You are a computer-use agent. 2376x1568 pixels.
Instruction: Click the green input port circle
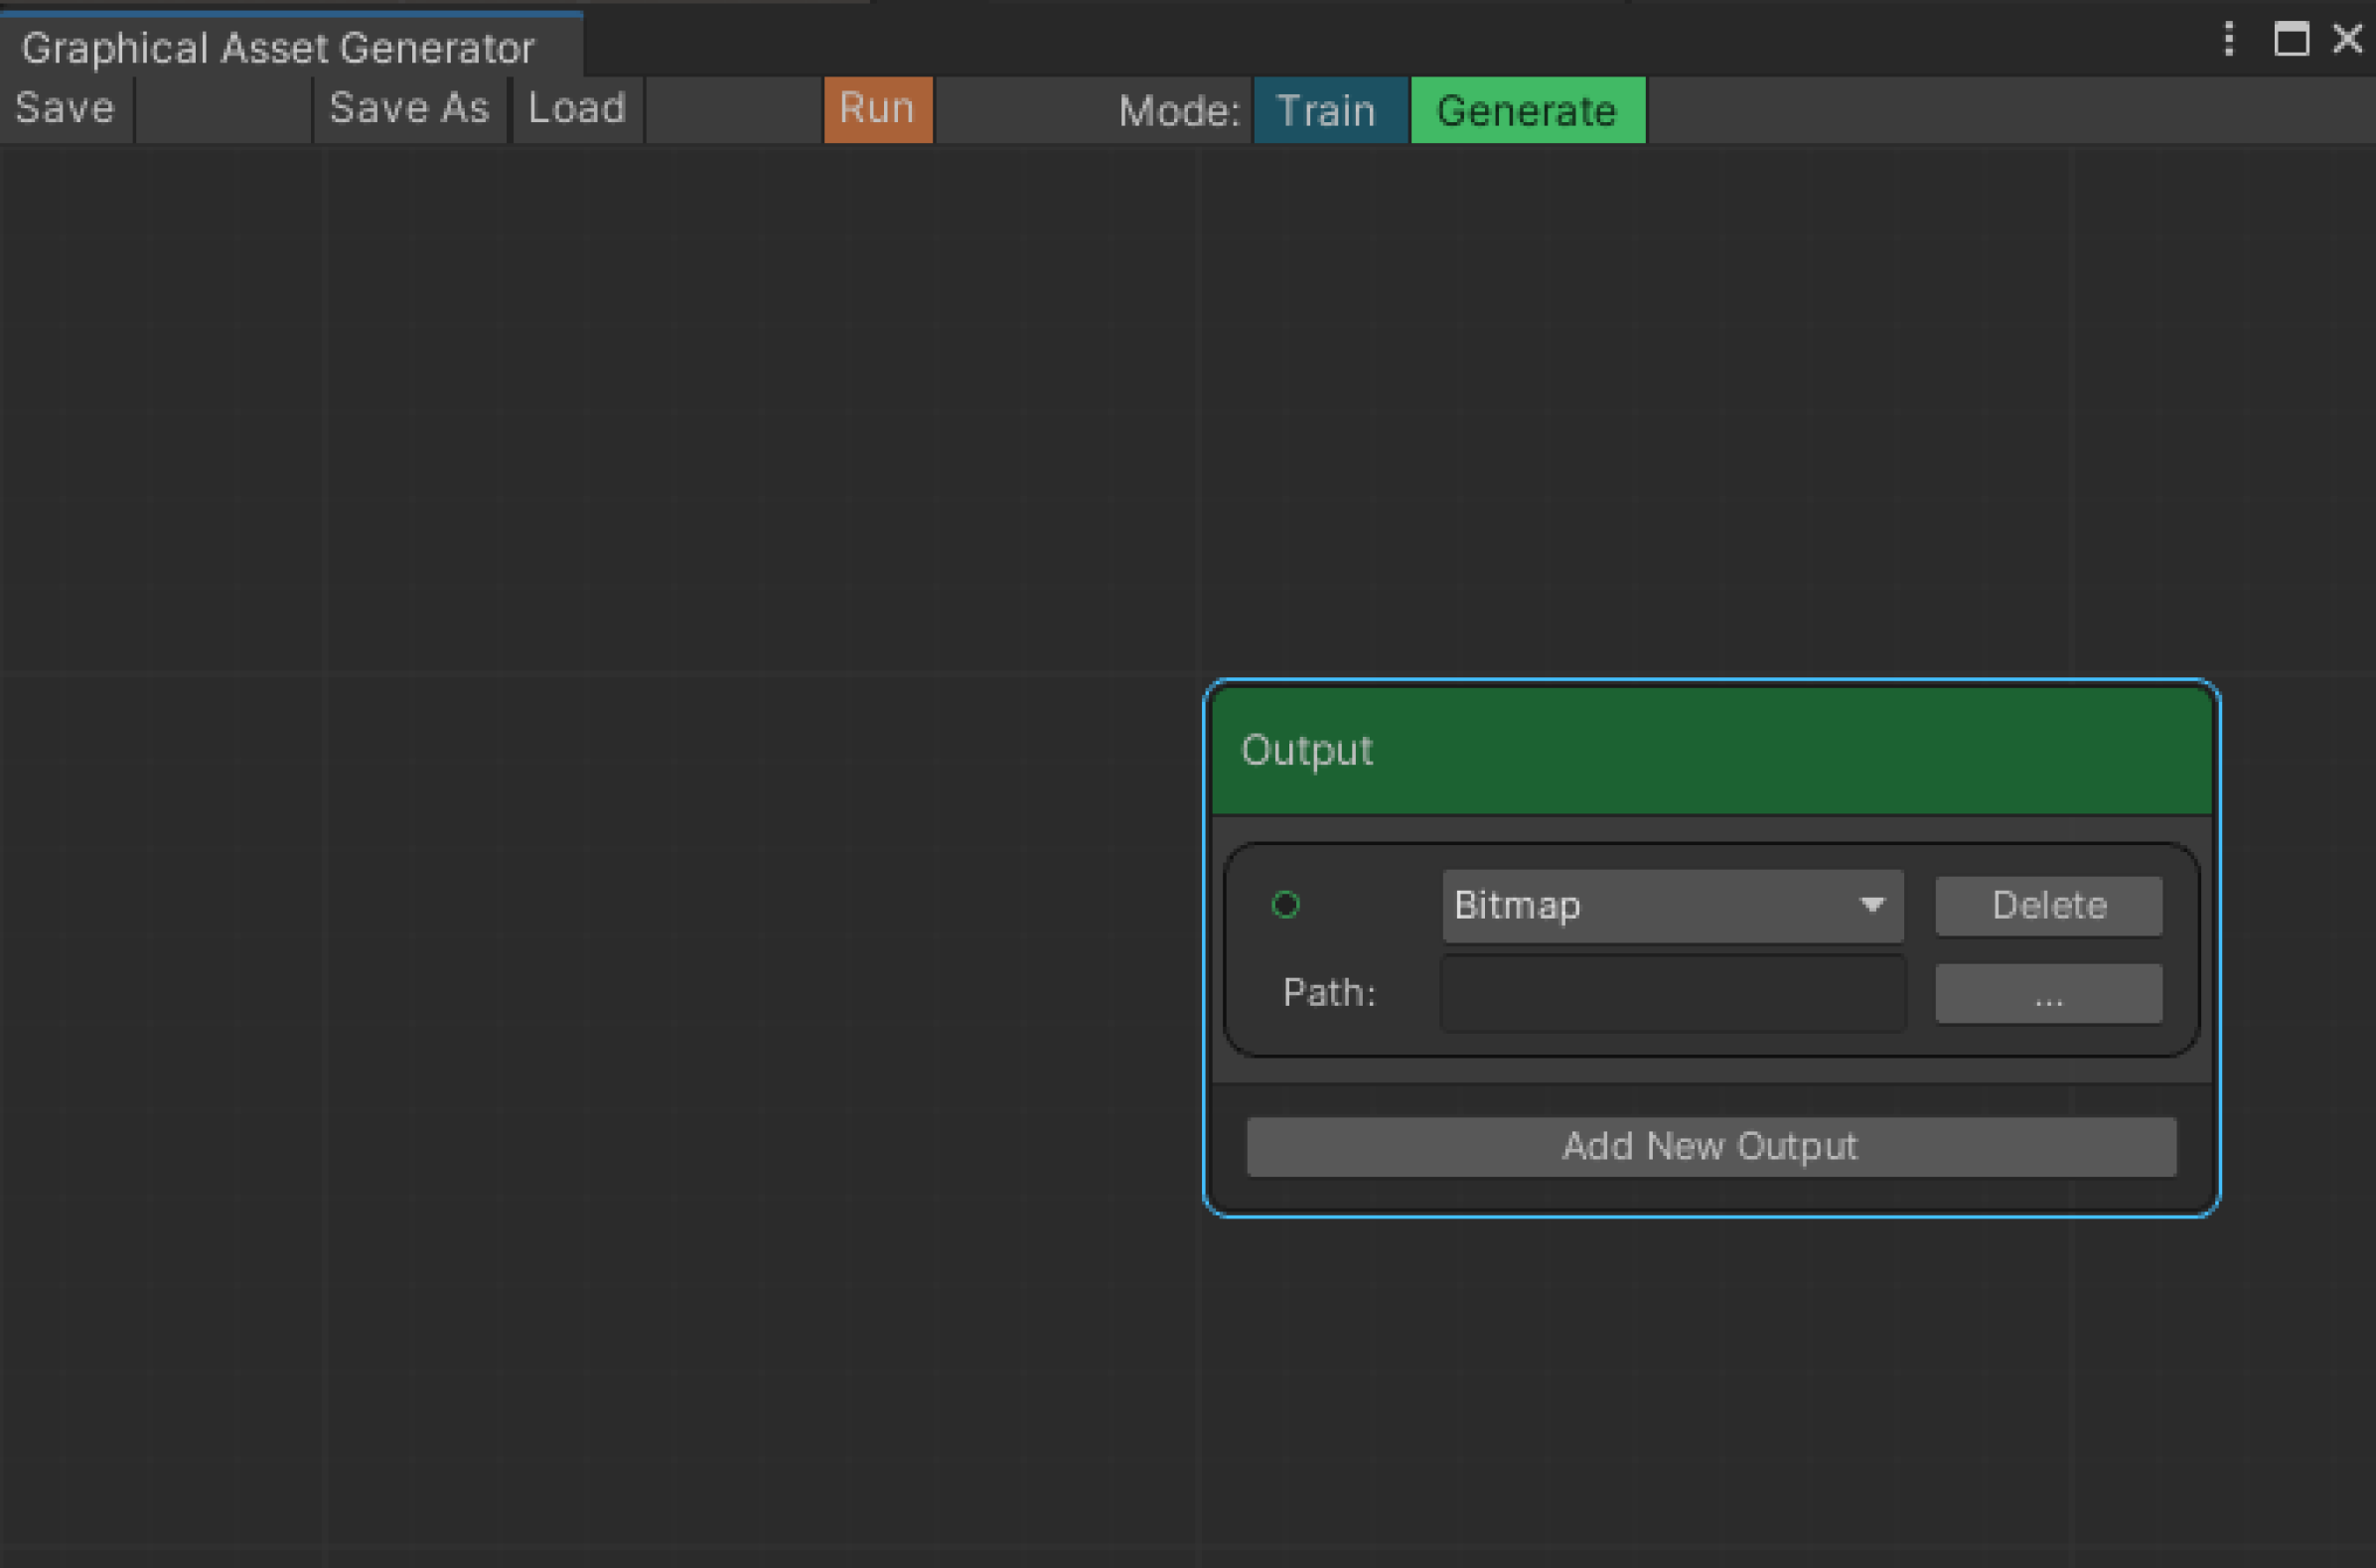tap(1285, 905)
